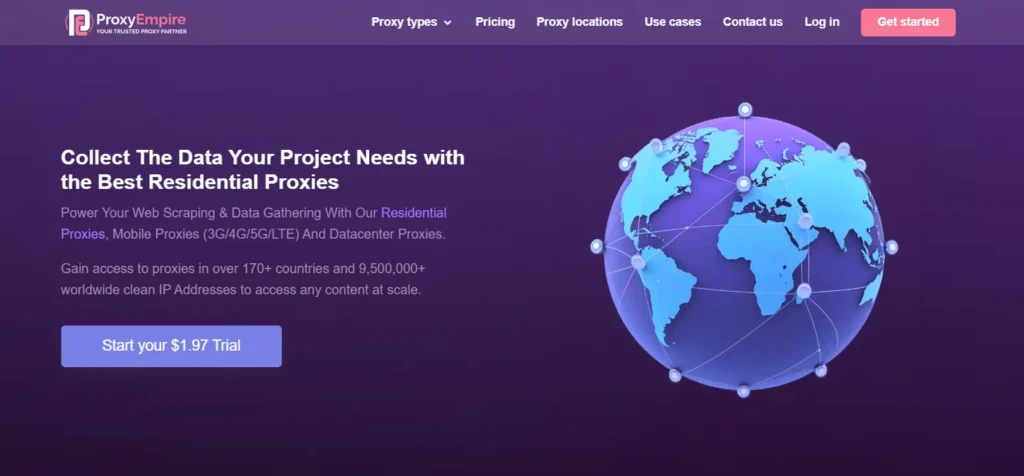Viewport: 1024px width, 476px height.
Task: Click the pin on the globe's far right edge
Action: [x=891, y=246]
